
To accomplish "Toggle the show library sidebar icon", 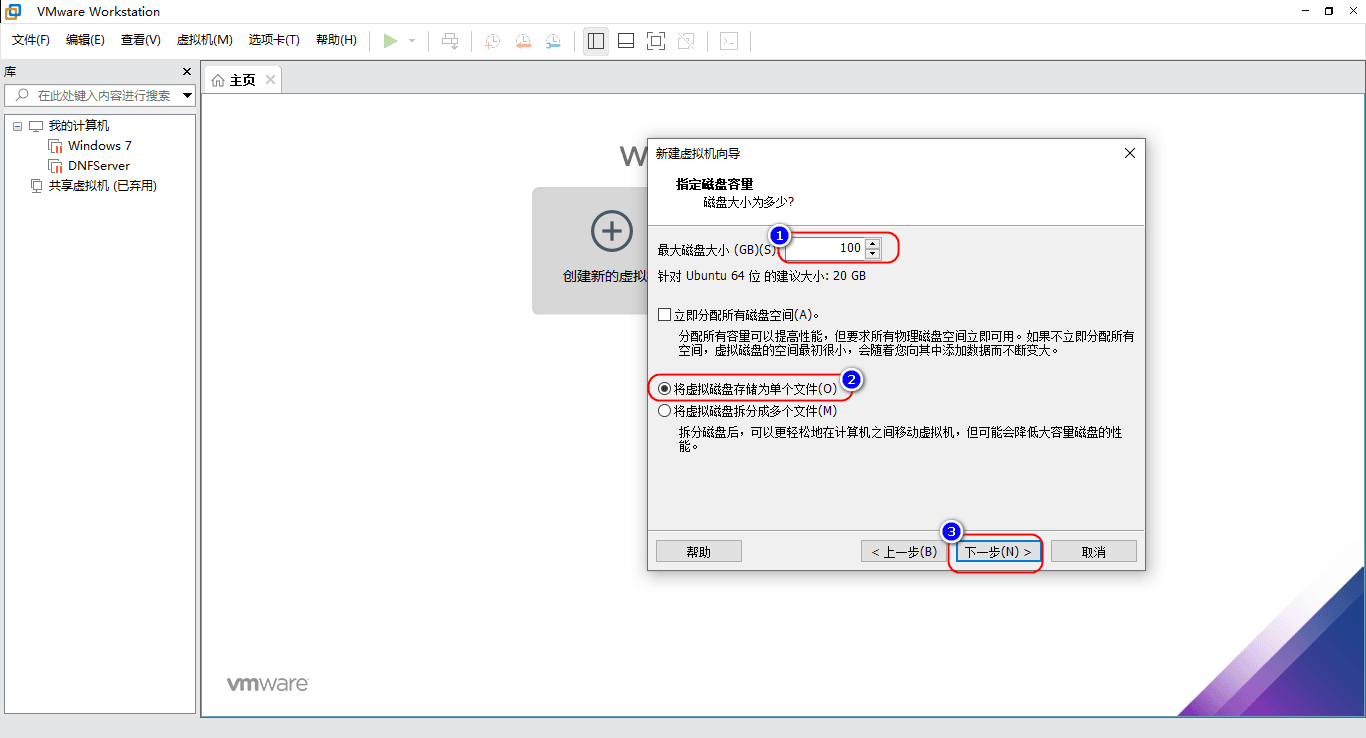I will [596, 41].
